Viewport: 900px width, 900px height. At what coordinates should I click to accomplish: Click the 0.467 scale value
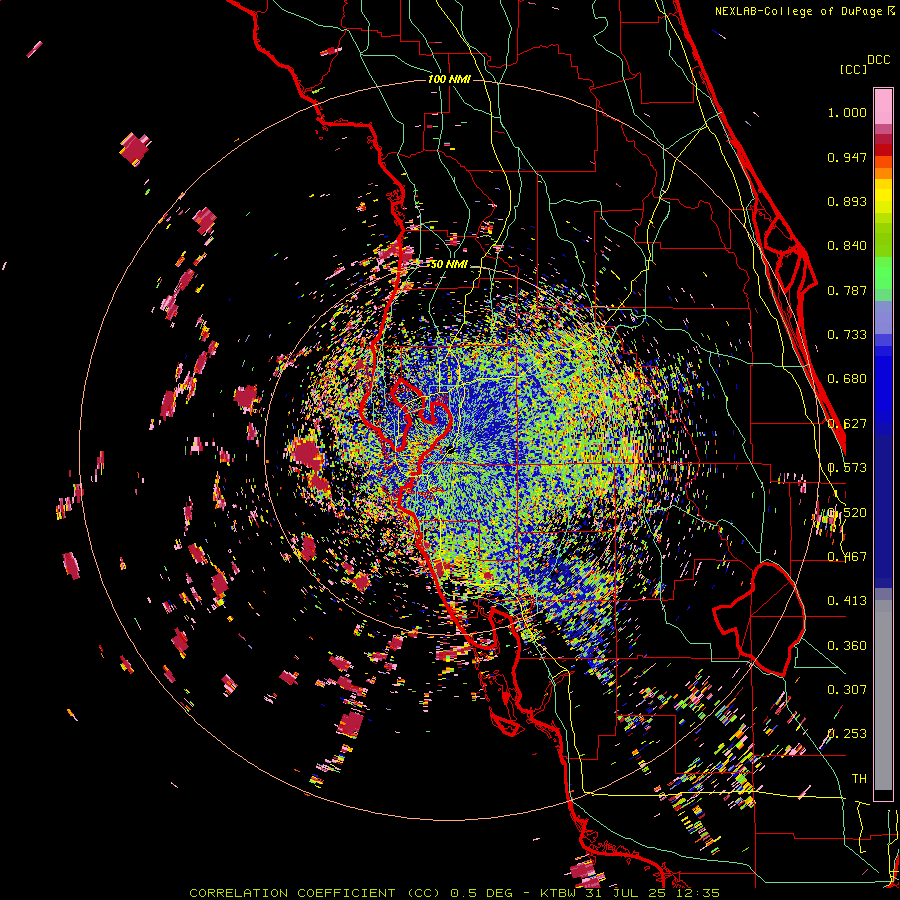(847, 557)
